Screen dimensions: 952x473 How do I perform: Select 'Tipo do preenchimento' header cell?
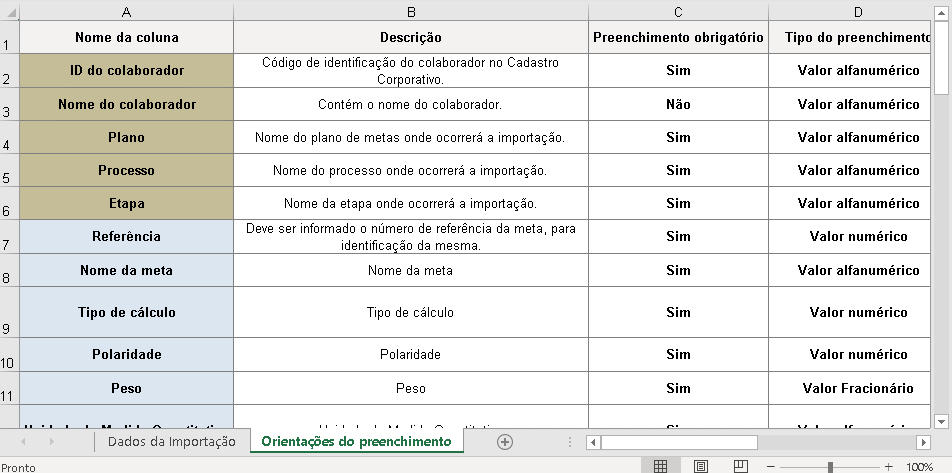pyautogui.click(x=849, y=37)
